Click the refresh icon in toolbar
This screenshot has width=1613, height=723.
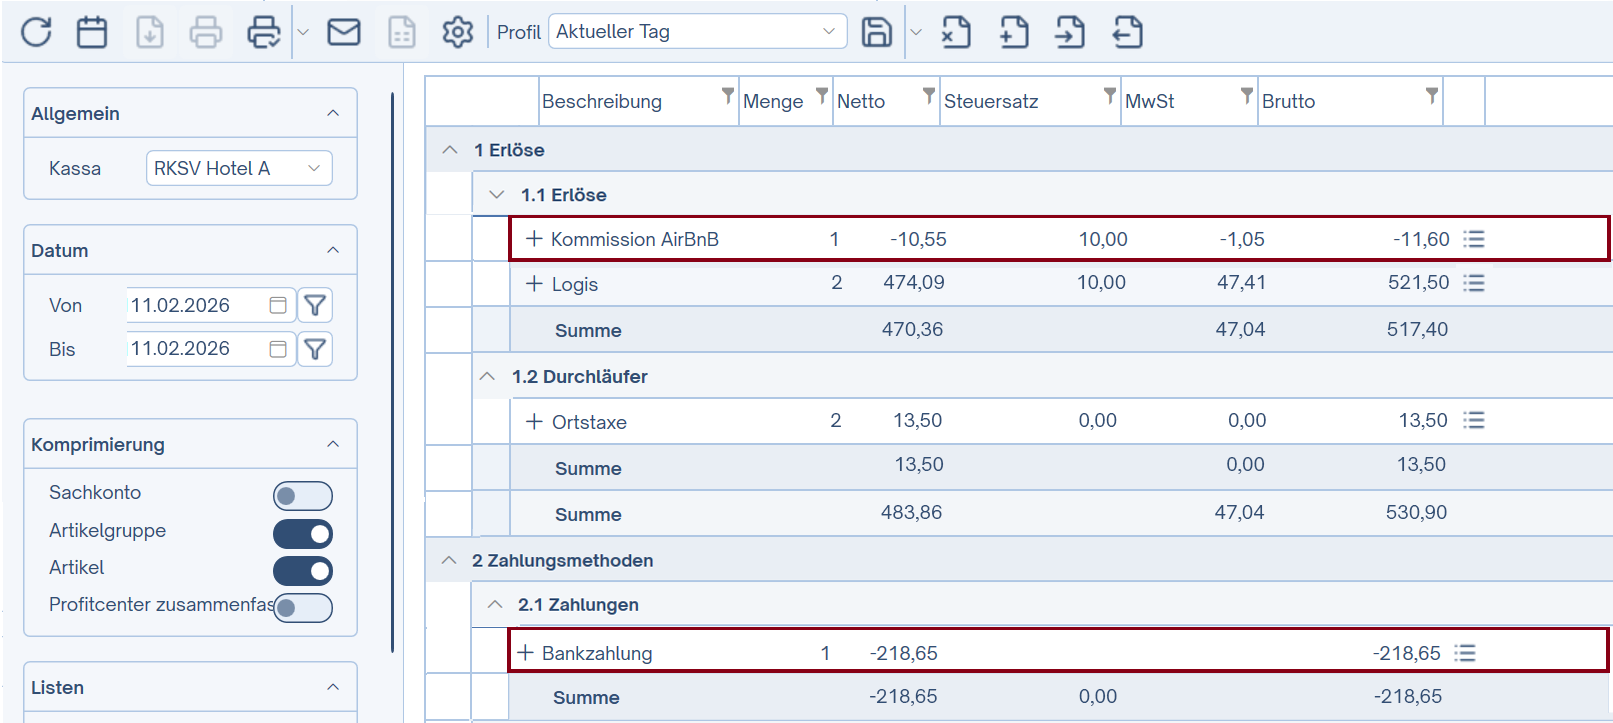click(37, 32)
